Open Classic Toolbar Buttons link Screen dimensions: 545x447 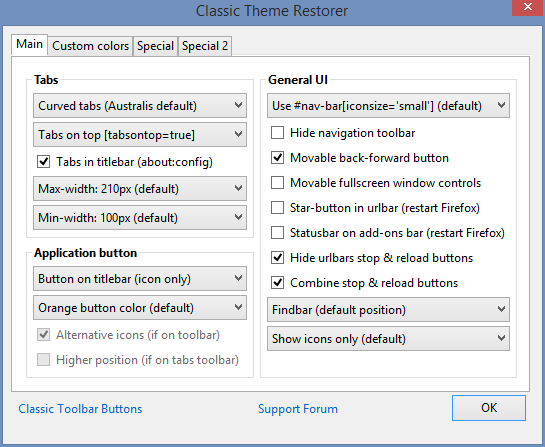pos(80,409)
